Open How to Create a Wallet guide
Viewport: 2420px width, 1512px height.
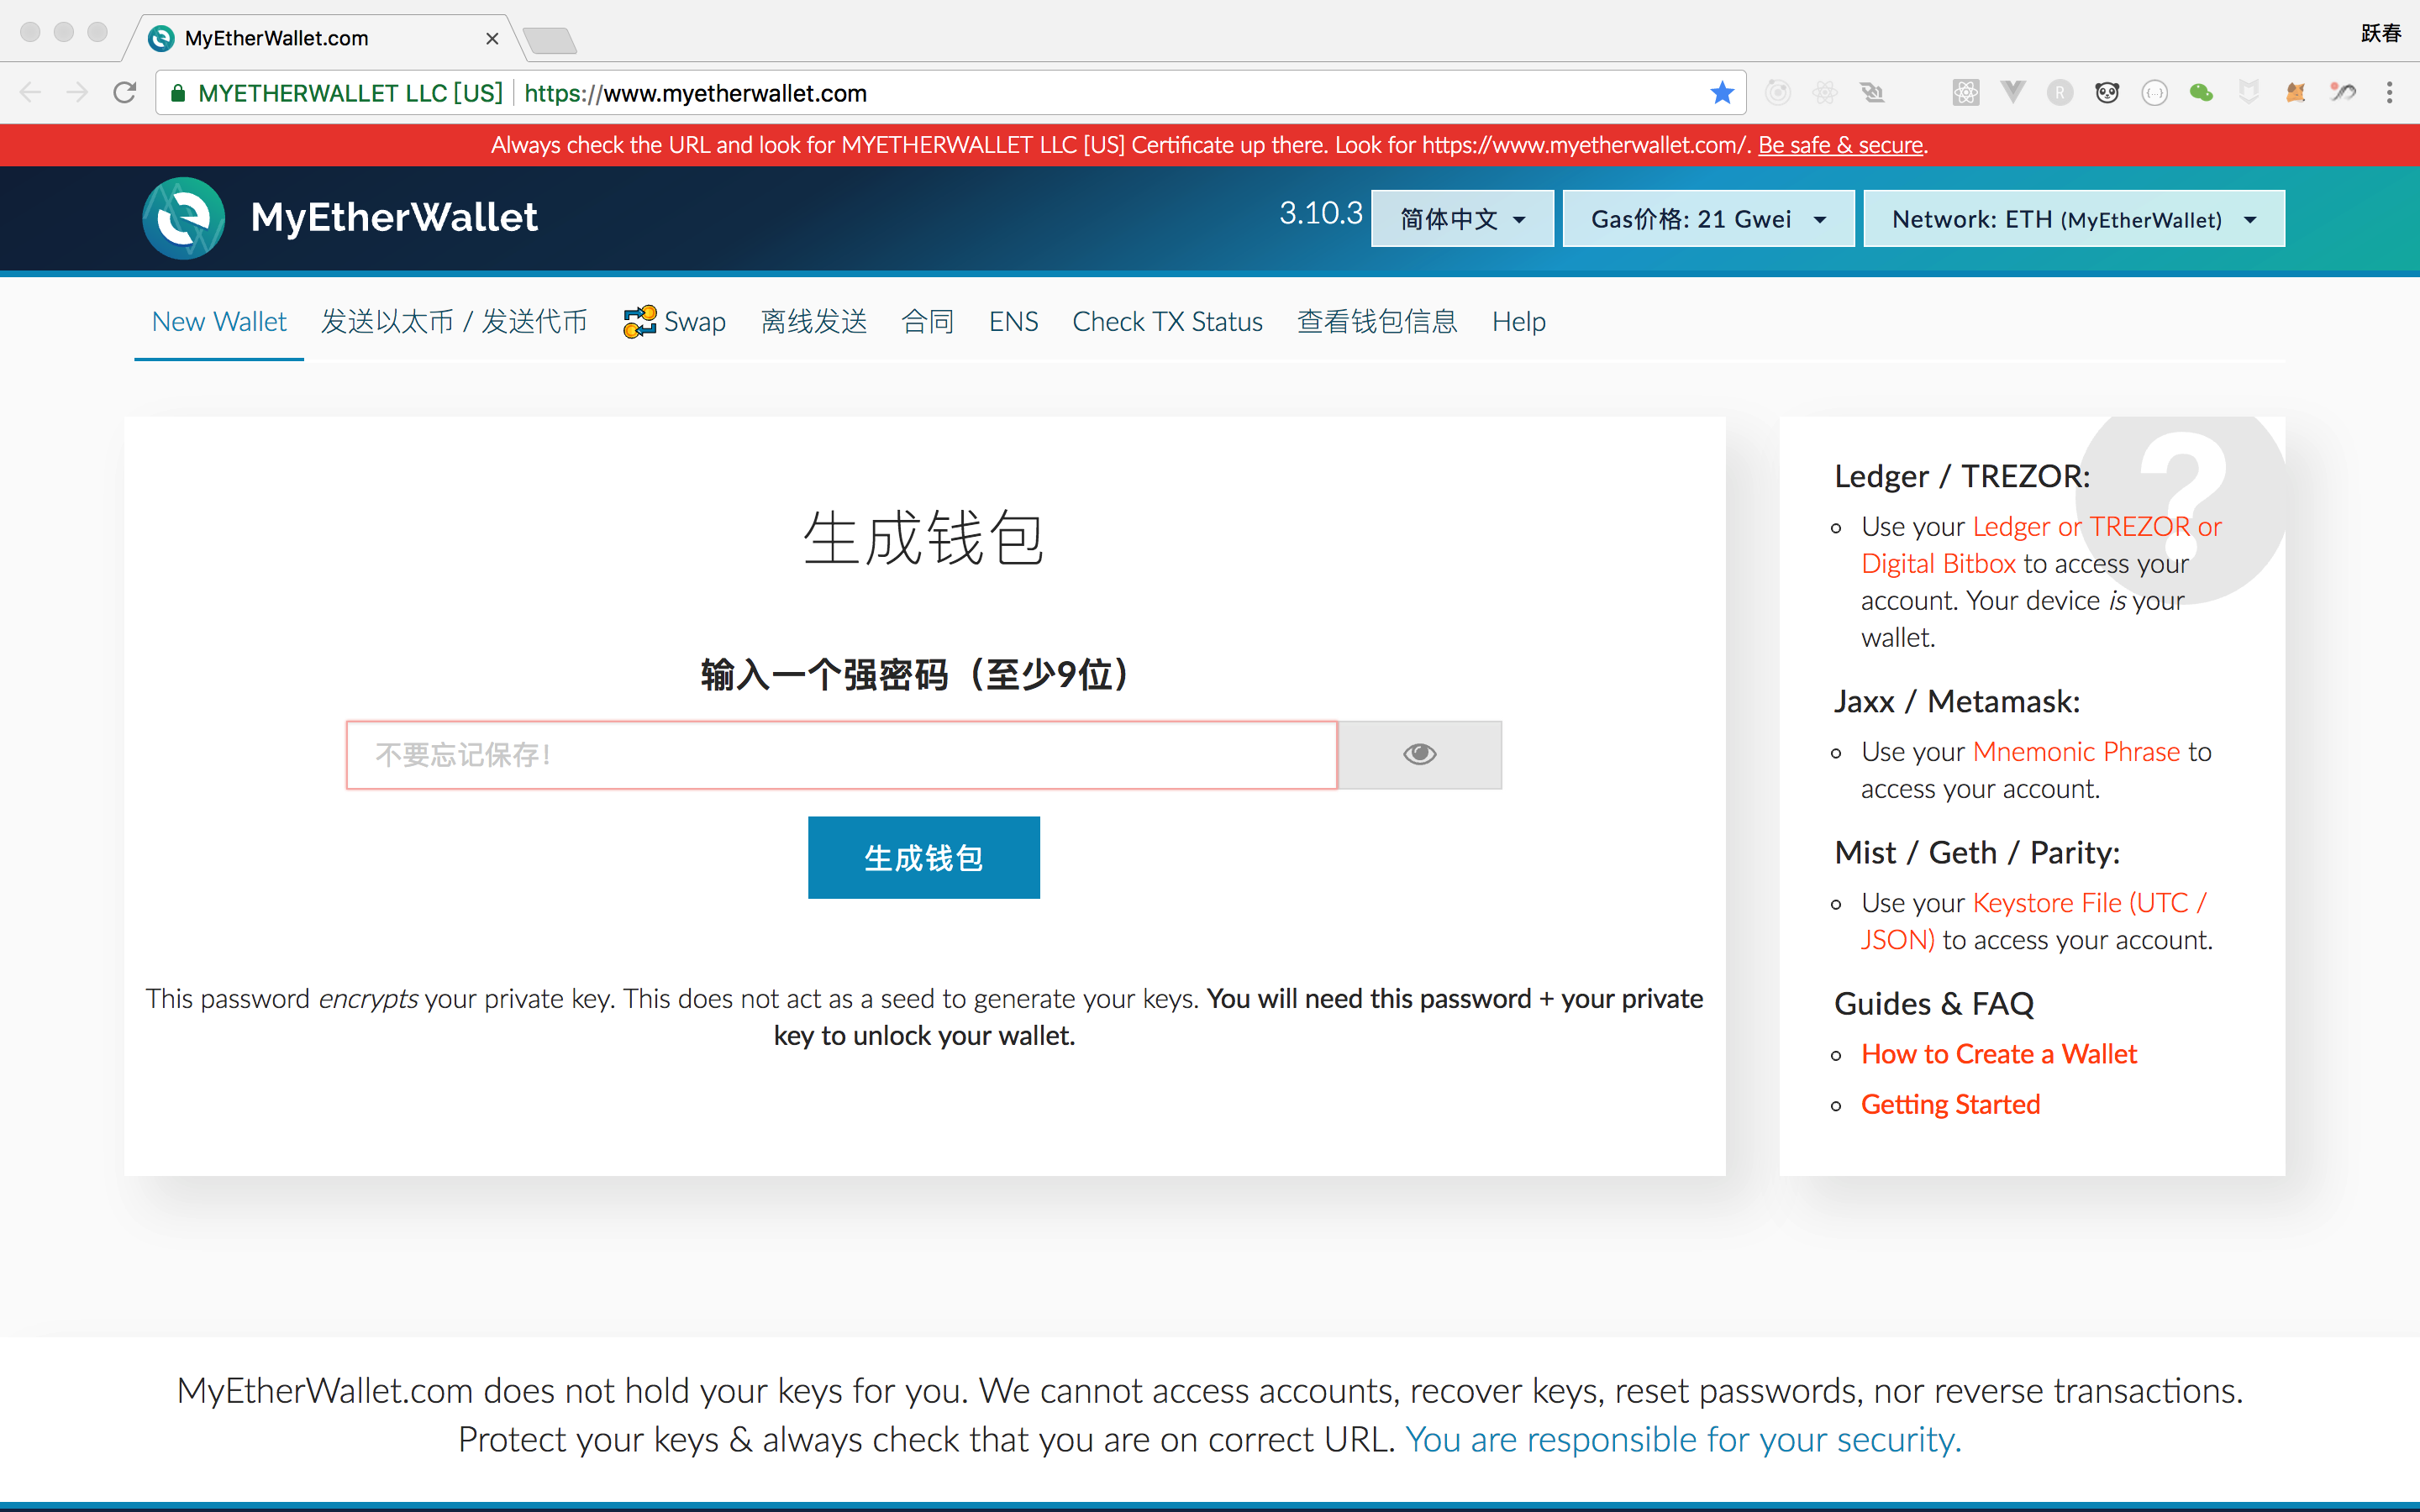pos(1998,1054)
